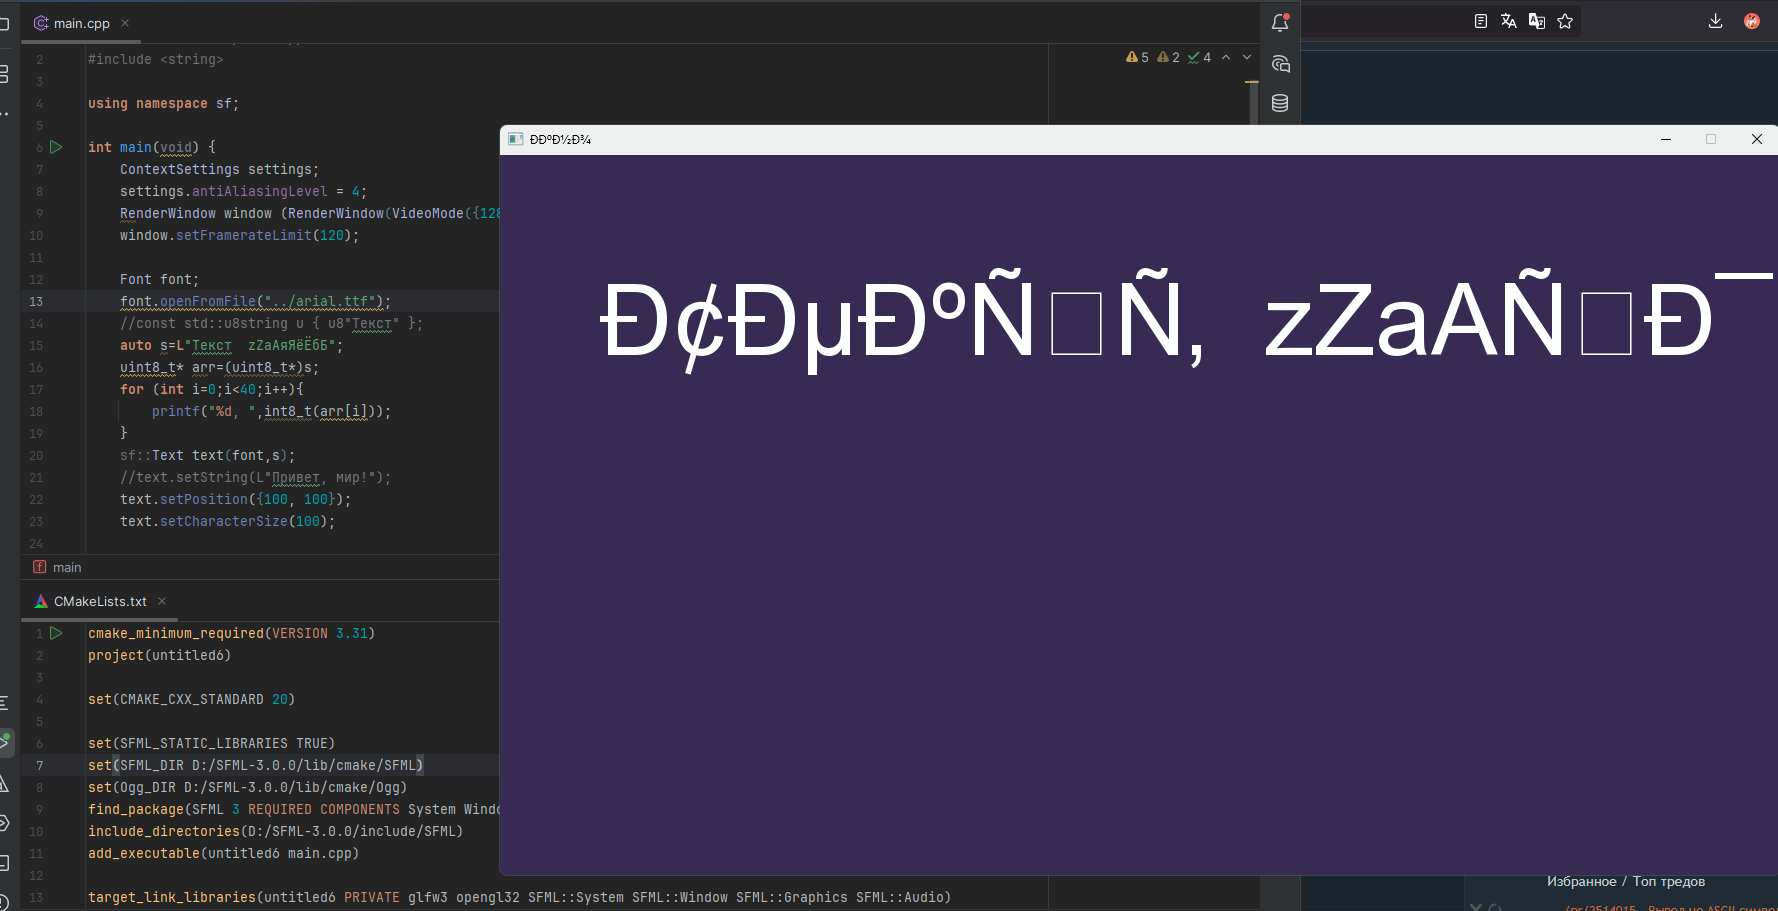Viewport: 1778px width, 911px height.
Task: Click the SFML window title bar icon
Action: click(515, 139)
